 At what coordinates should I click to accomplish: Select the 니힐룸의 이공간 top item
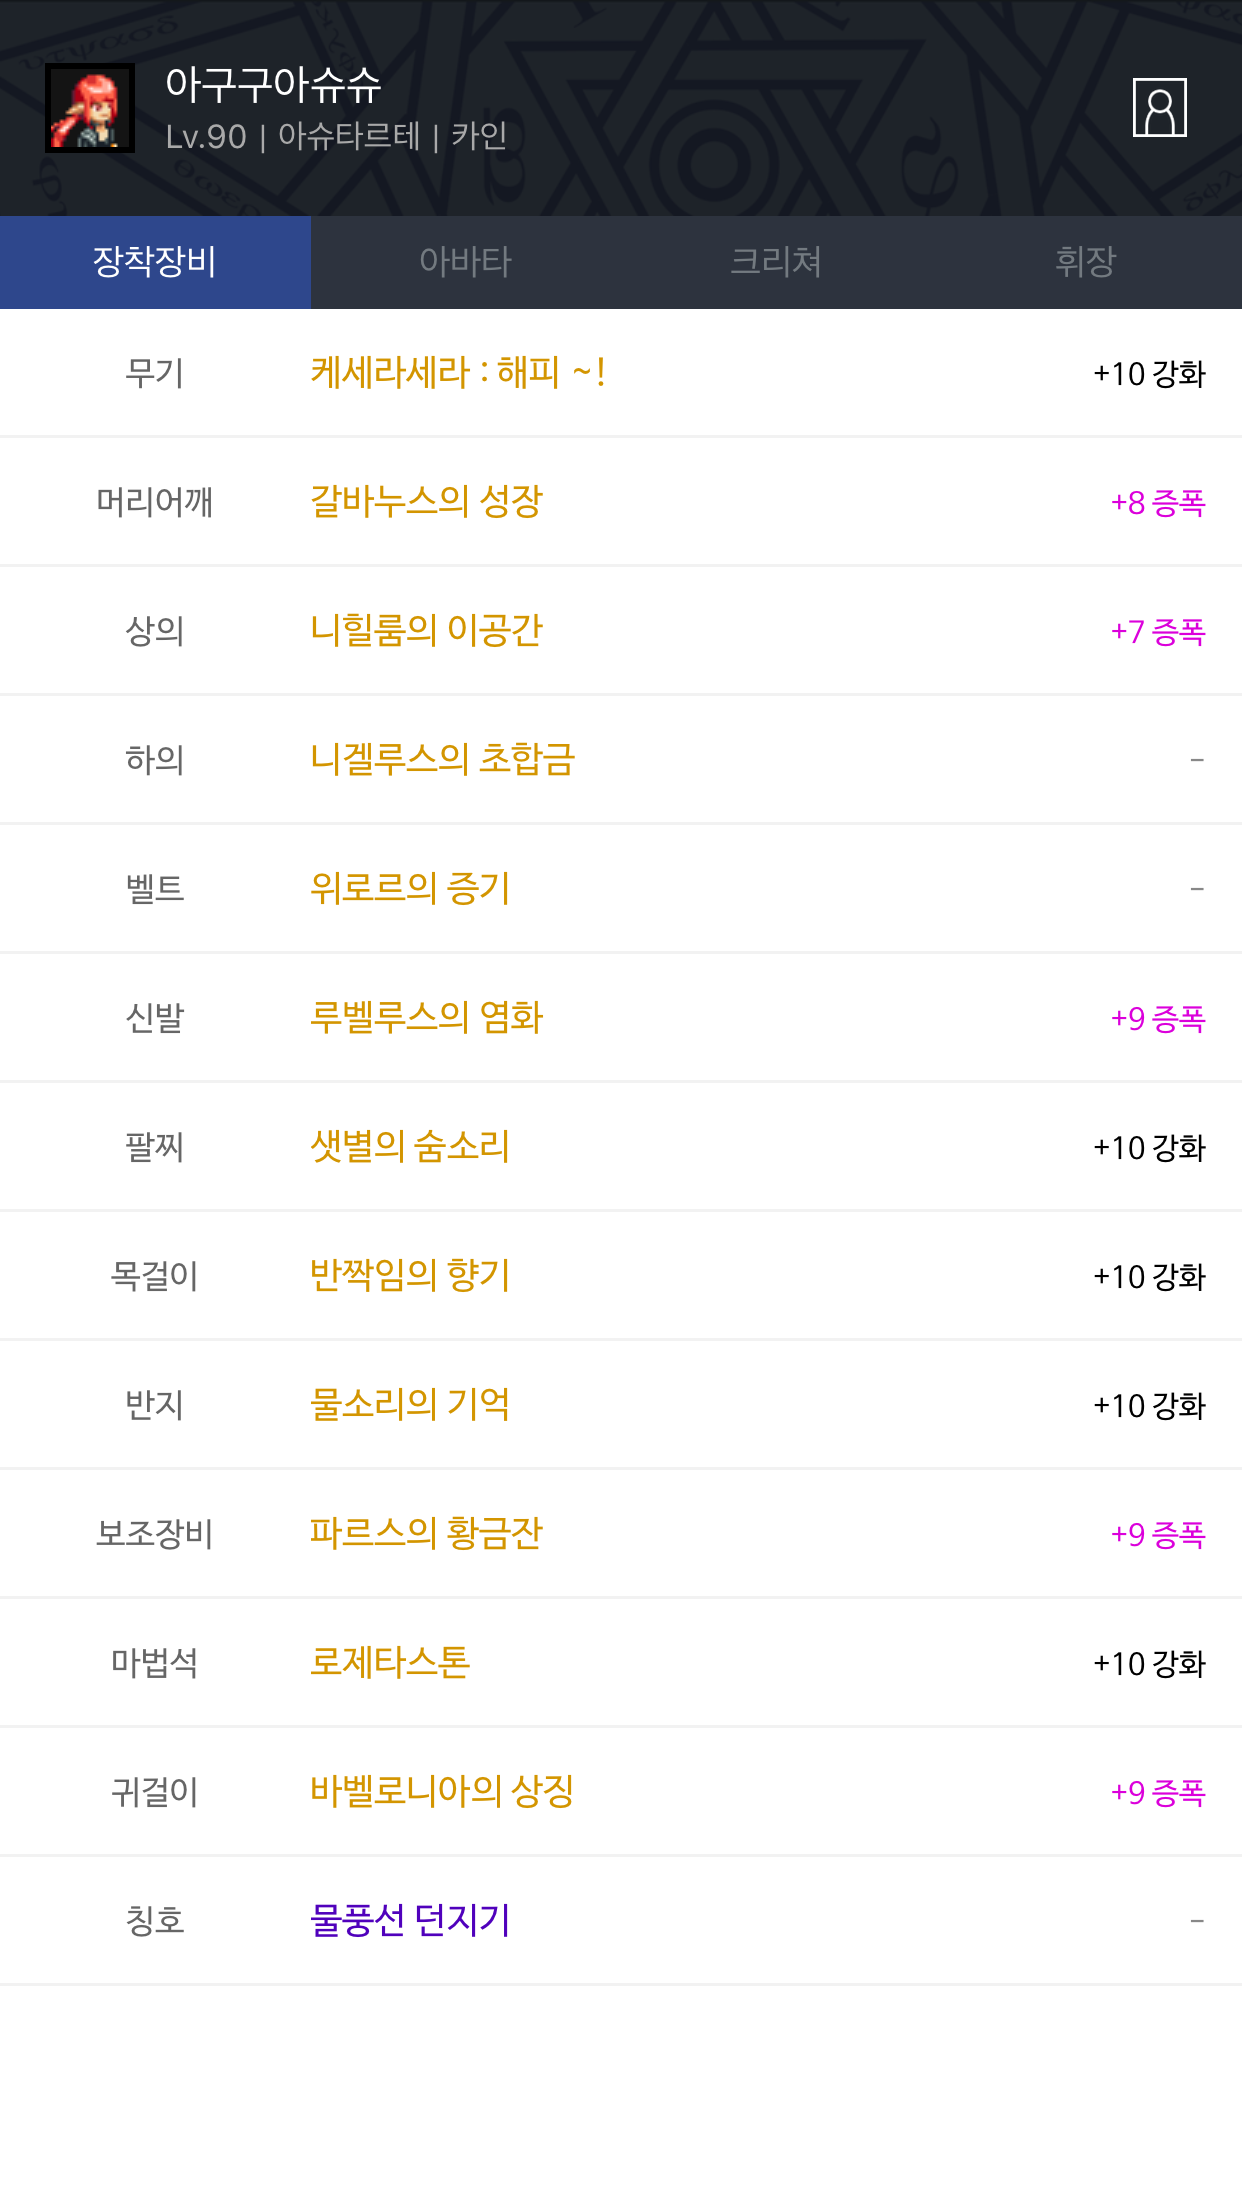tap(426, 631)
